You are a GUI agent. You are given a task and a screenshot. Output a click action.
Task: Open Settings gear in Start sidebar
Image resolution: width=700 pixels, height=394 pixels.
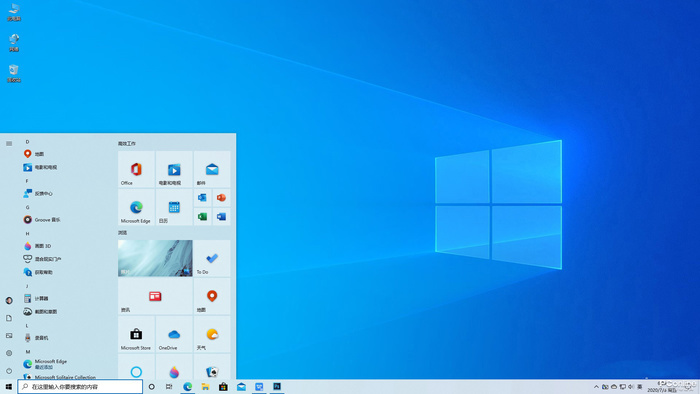point(9,353)
